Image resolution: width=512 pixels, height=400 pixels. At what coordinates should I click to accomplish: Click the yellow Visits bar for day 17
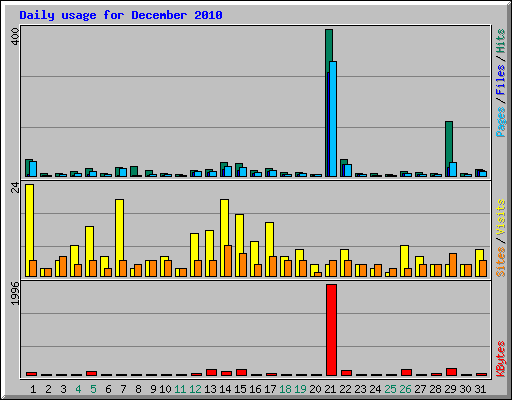point(269,239)
